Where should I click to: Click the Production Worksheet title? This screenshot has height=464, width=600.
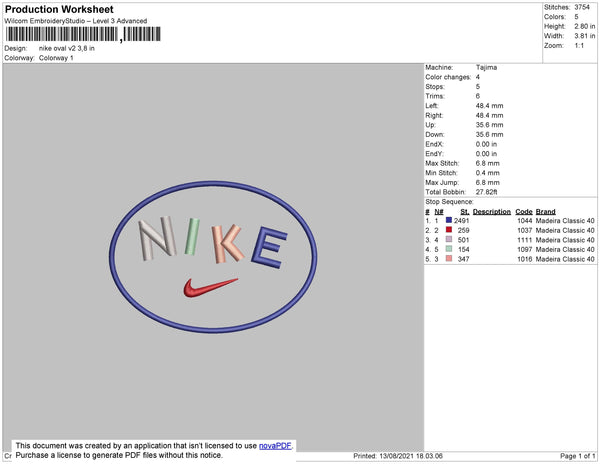click(59, 9)
